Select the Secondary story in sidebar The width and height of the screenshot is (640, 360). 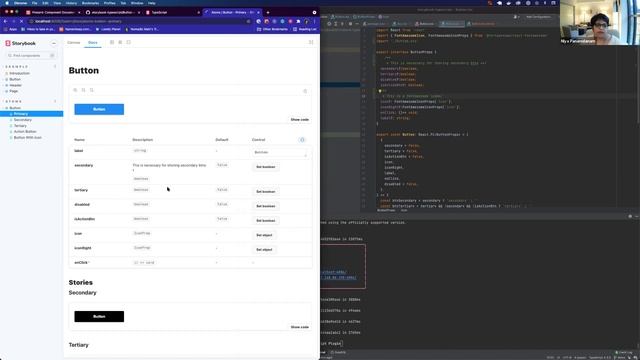pos(22,120)
